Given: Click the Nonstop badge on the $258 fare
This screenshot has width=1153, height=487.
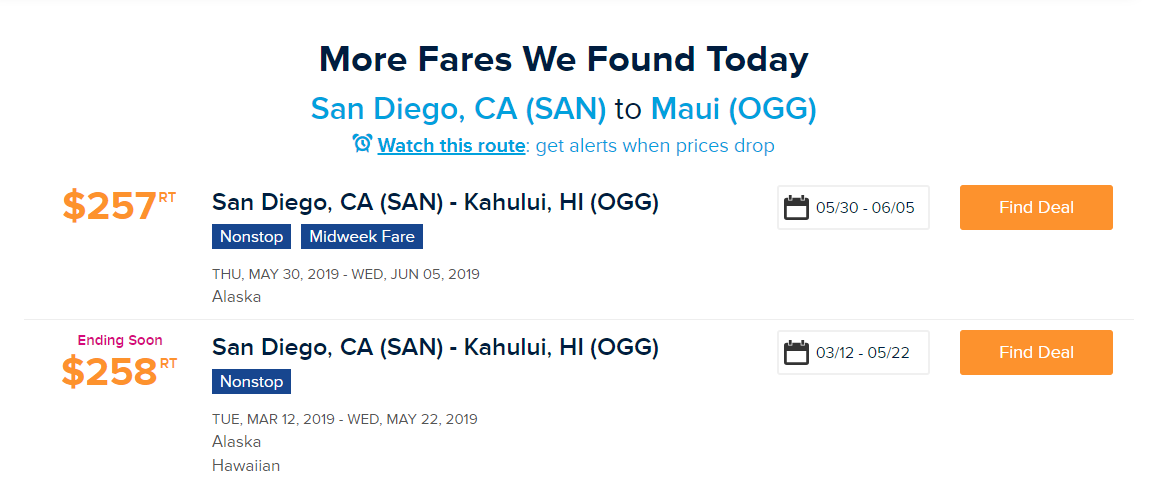Looking at the screenshot, I should click(x=251, y=382).
